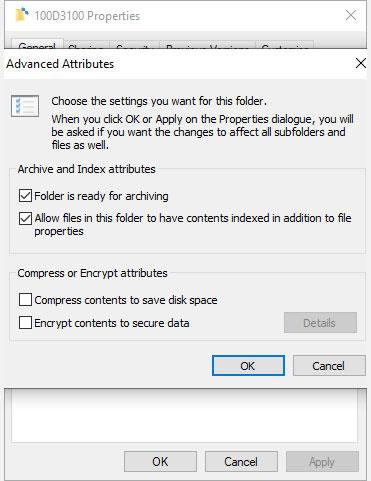The width and height of the screenshot is (371, 481).
Task: Check Encrypt contents to secure data
Action: tap(25, 323)
